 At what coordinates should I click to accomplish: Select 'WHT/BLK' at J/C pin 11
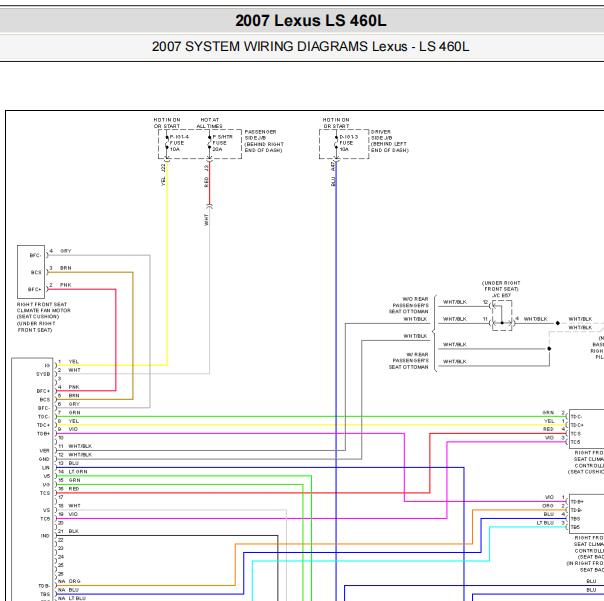pos(455,319)
